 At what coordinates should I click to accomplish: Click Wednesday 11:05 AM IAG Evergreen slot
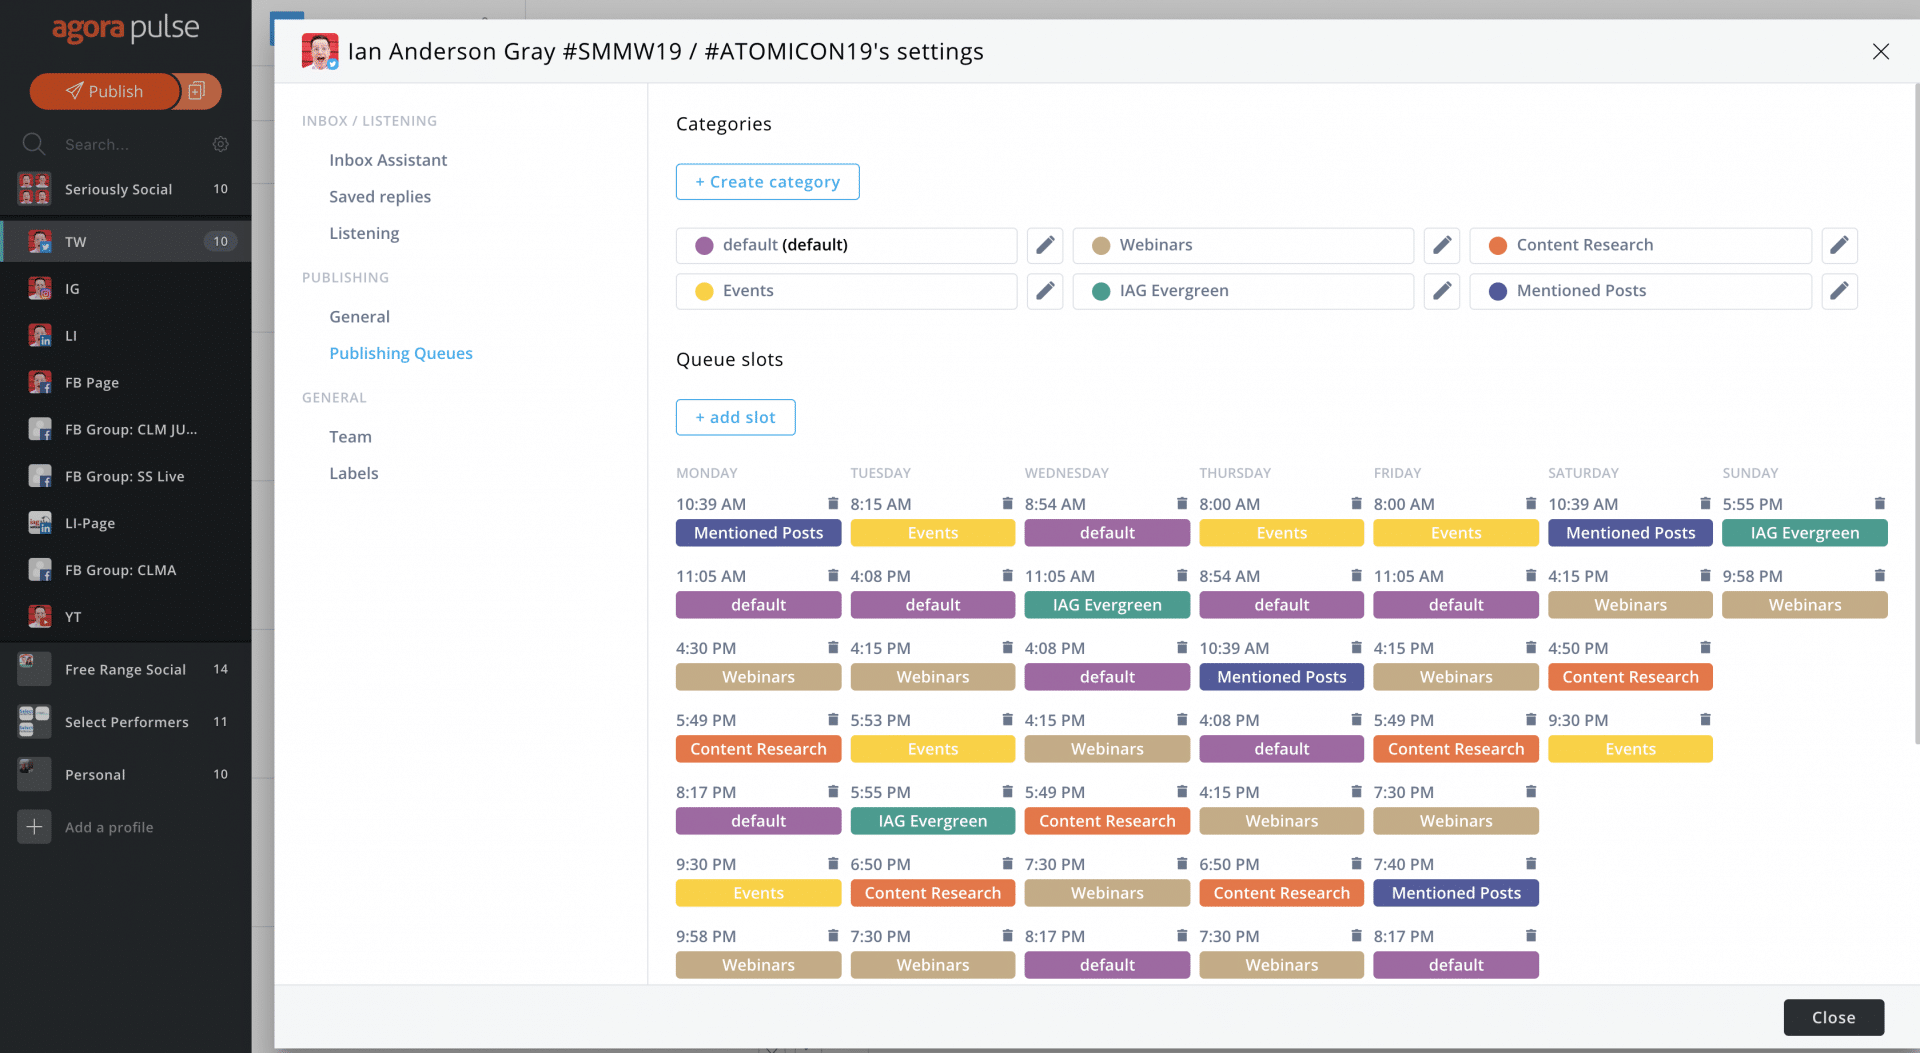(1107, 605)
